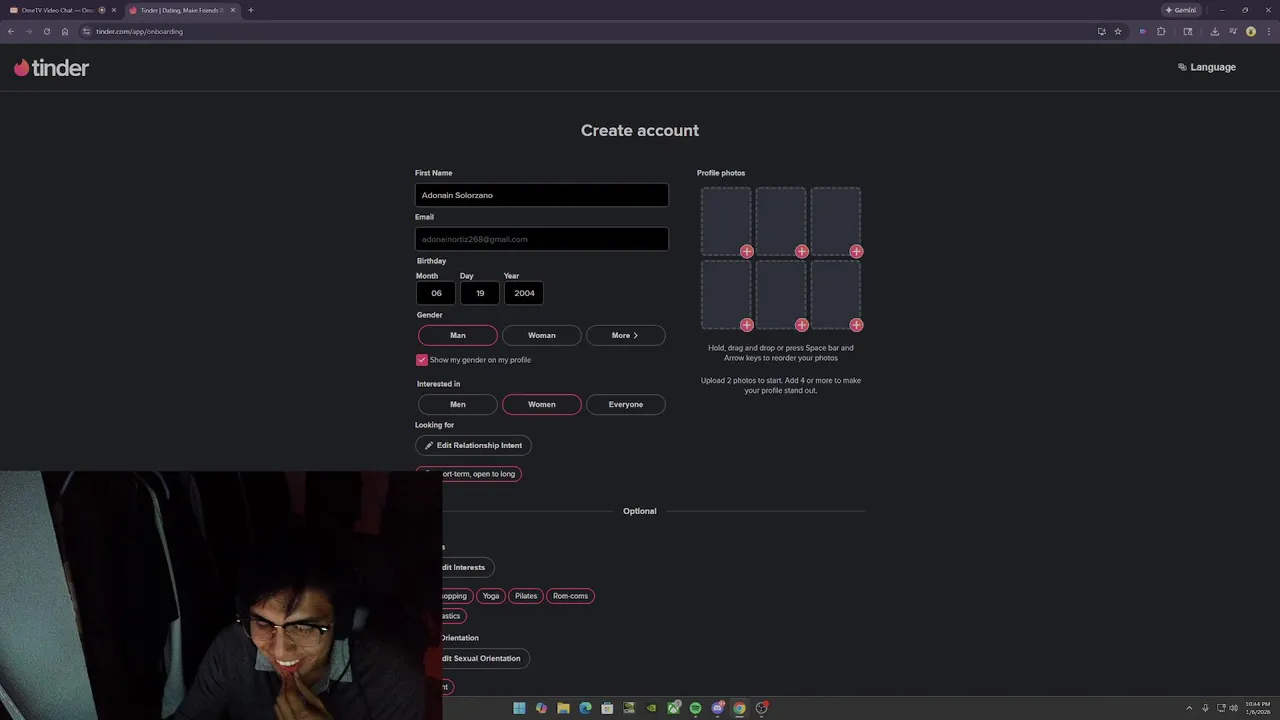Click the Gemini button in Chrome
1280x720 pixels.
(1181, 10)
